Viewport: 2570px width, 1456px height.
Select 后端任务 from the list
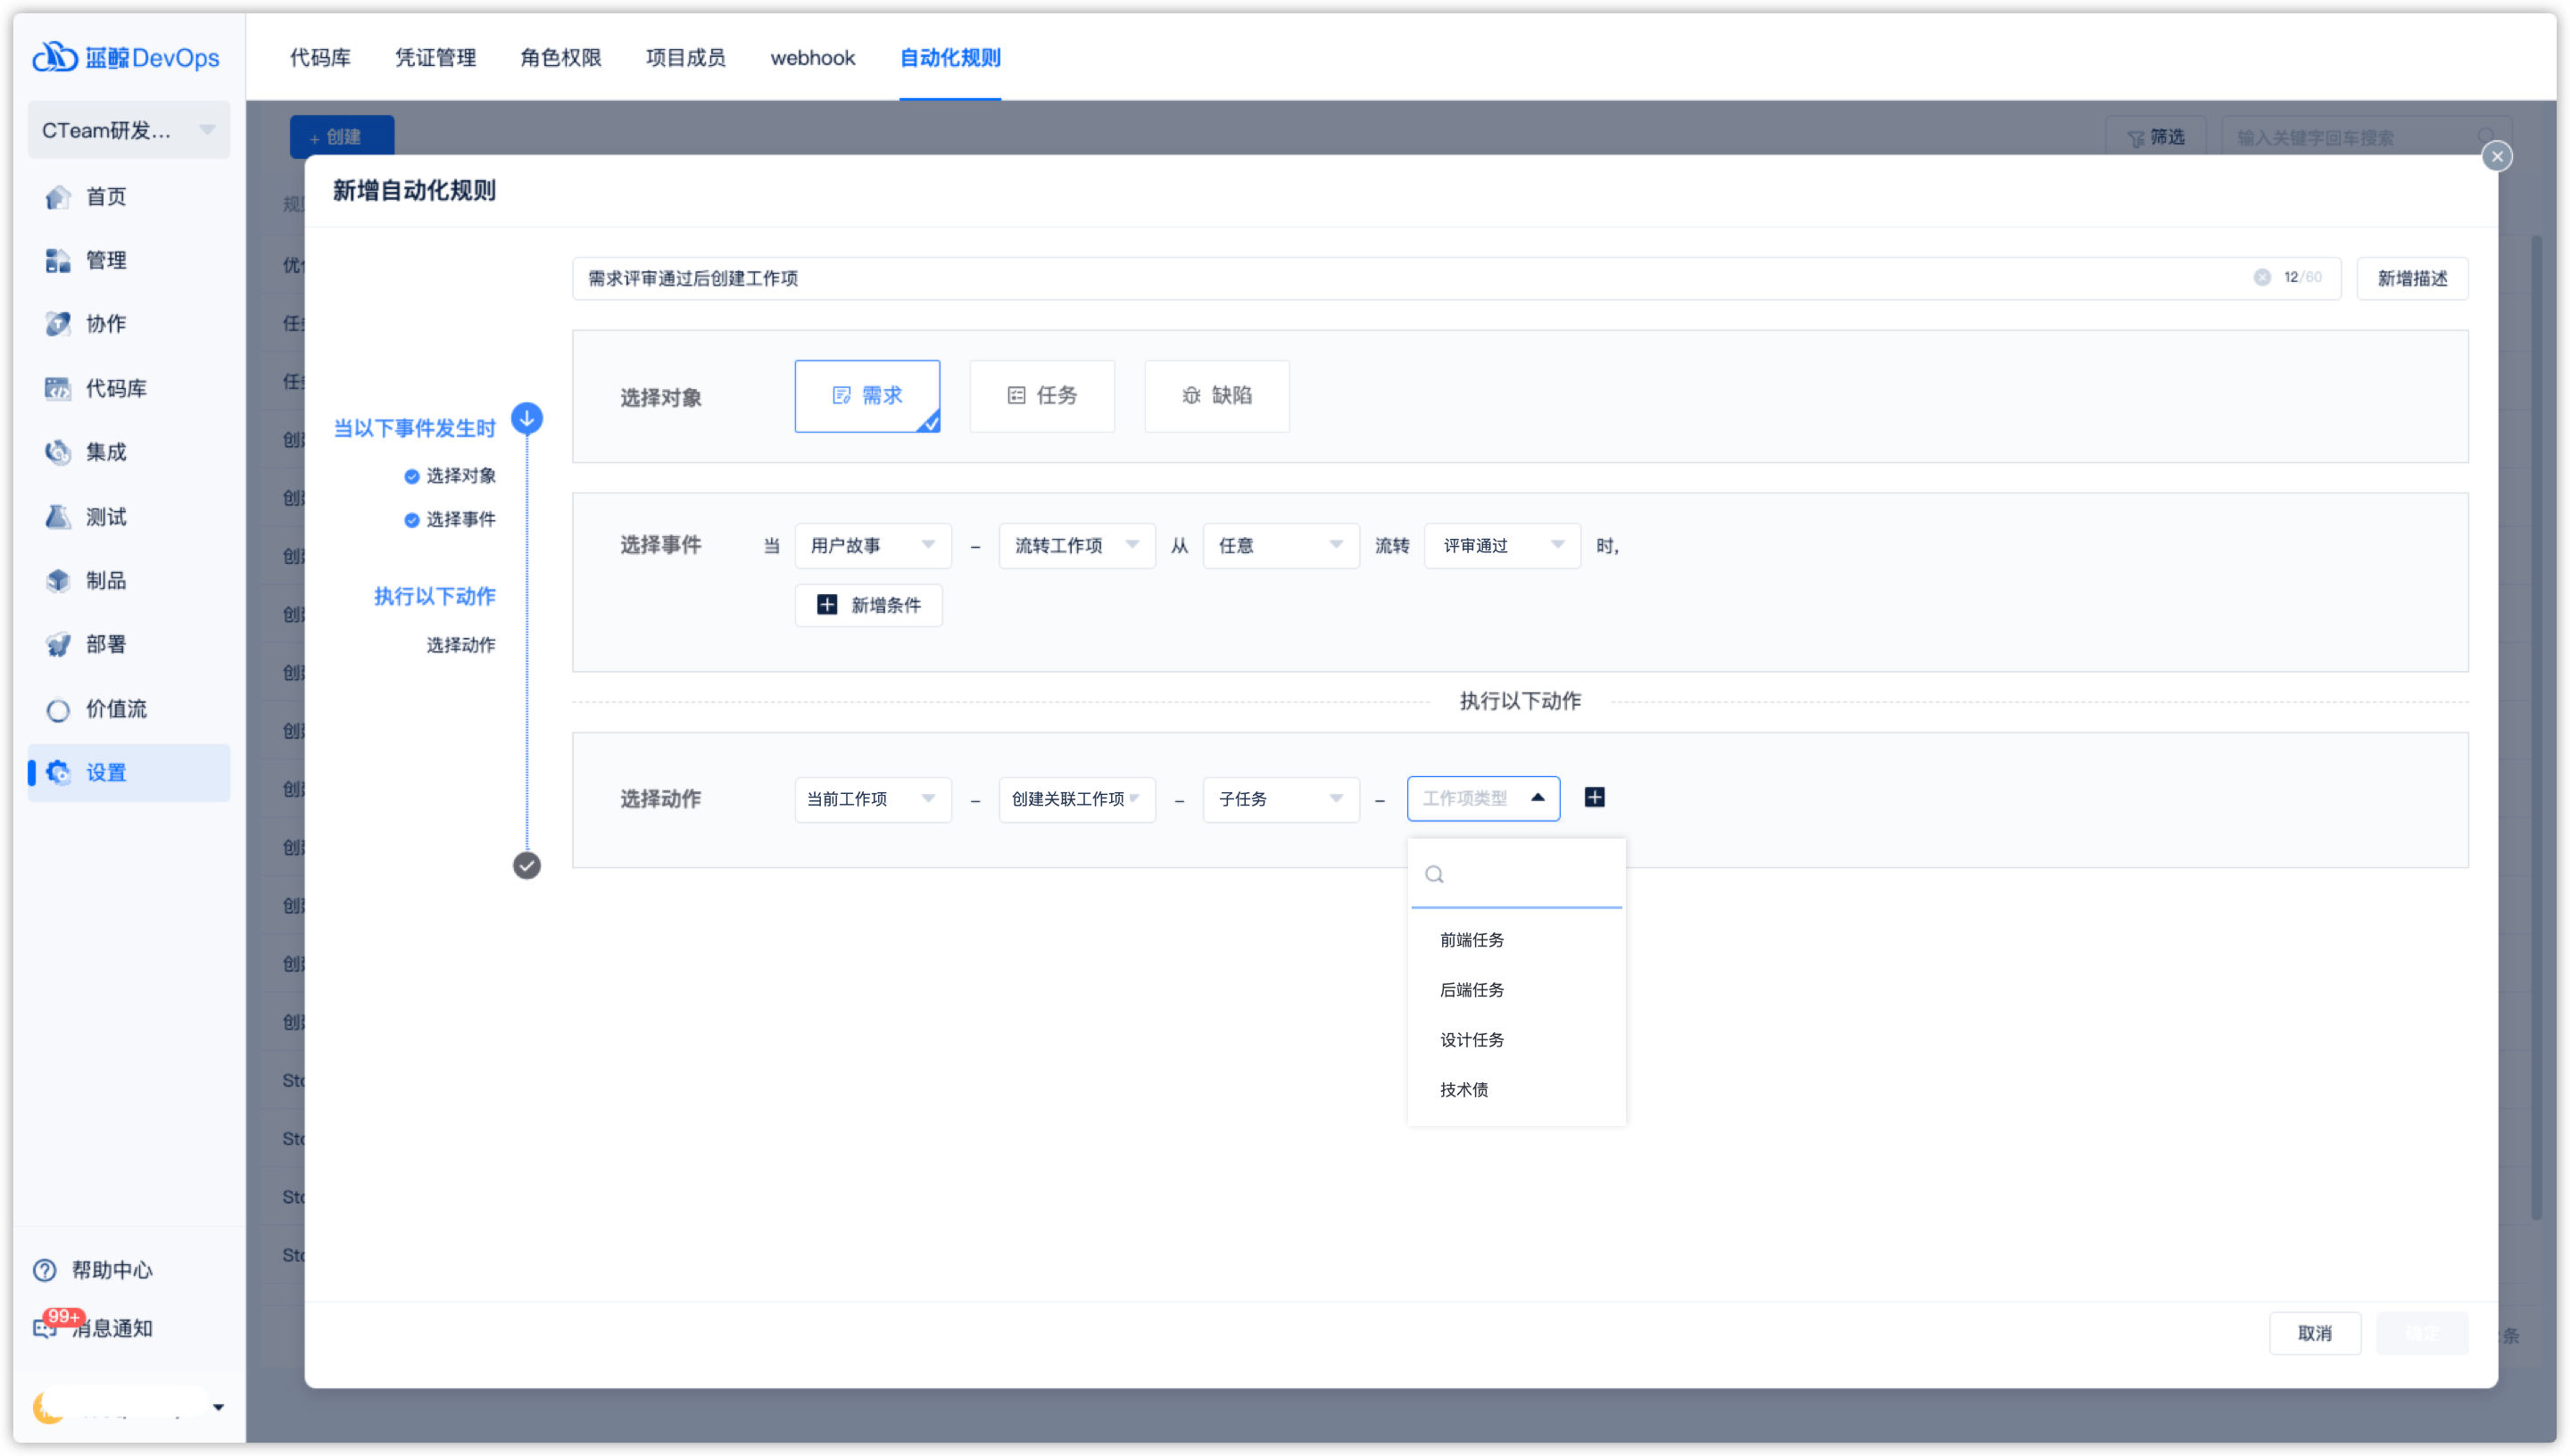[1472, 990]
